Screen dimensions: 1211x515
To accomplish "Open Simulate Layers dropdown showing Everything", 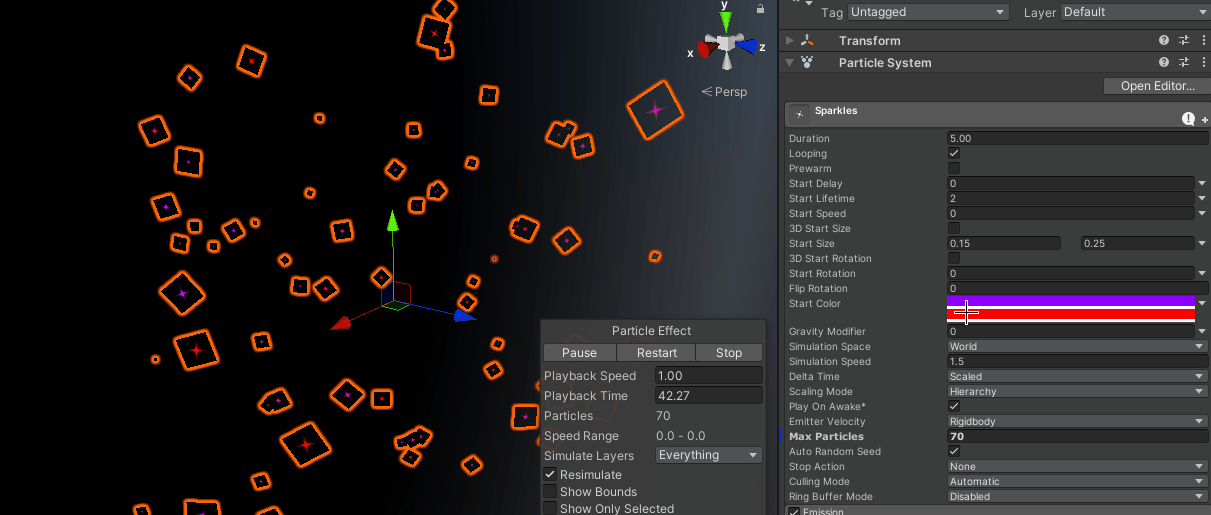I will click(x=709, y=455).
